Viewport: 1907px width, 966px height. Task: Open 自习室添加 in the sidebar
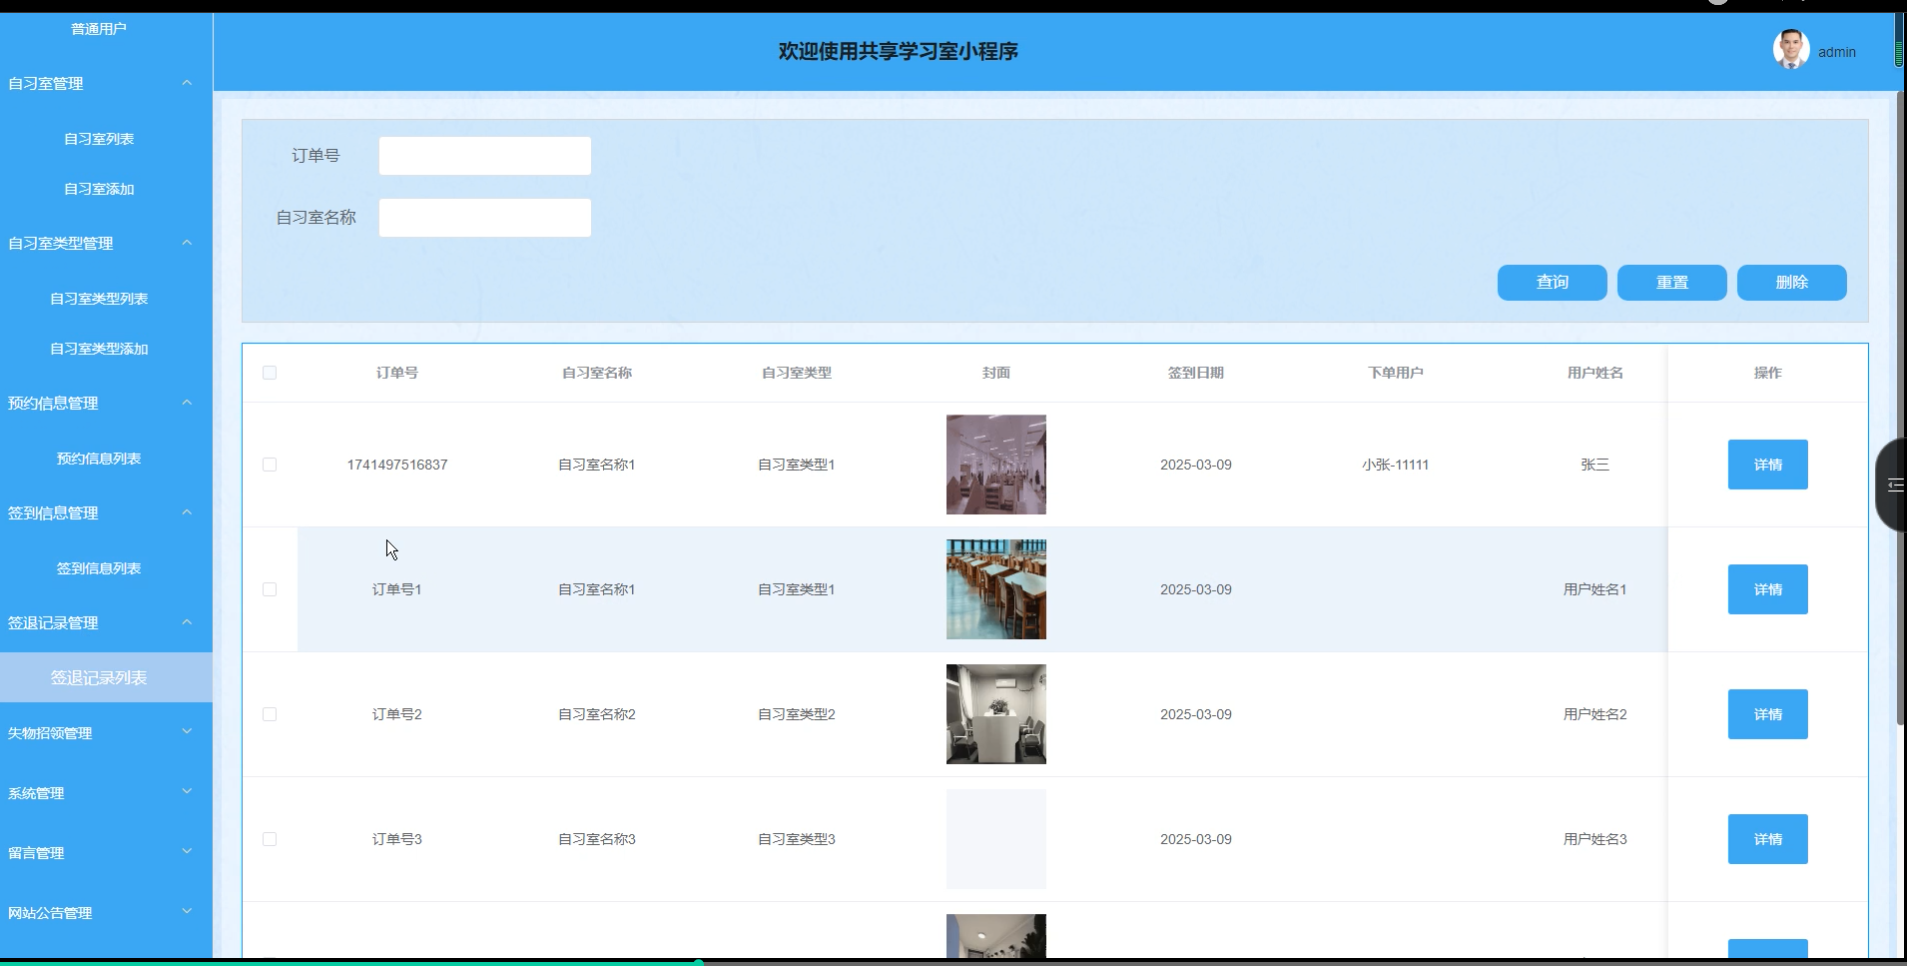pos(99,189)
